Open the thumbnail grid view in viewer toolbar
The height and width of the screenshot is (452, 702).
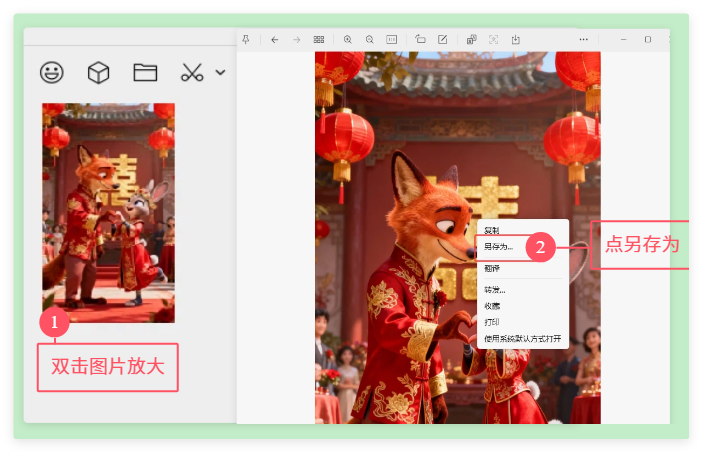click(x=319, y=39)
